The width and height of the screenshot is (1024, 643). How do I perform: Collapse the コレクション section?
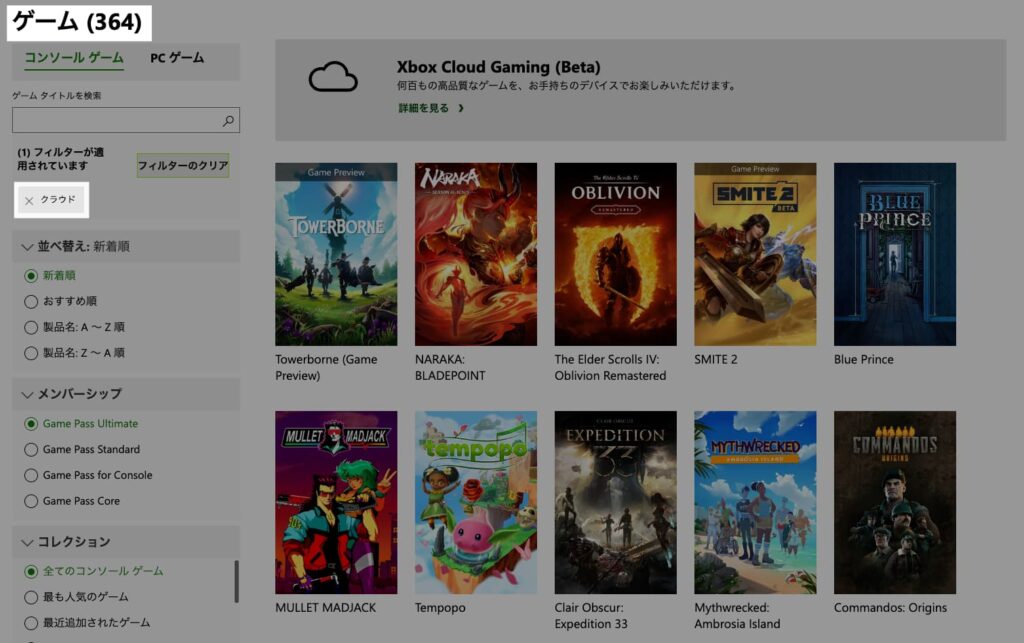tap(126, 542)
